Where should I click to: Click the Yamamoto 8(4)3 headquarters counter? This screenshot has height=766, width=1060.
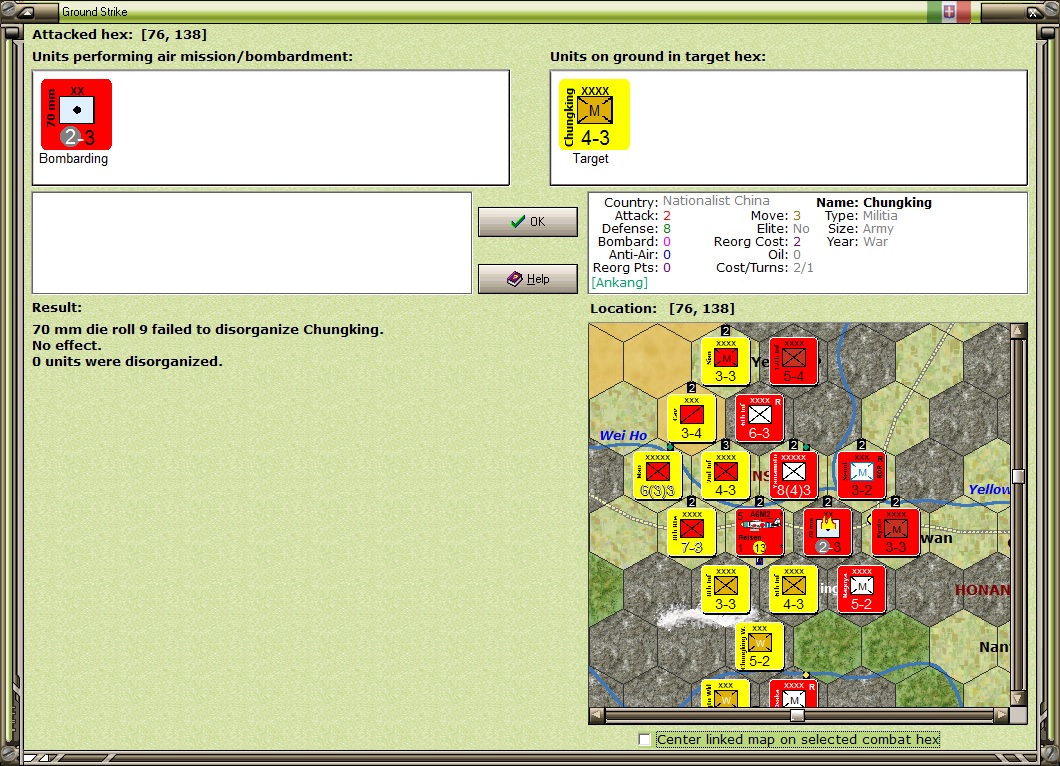tap(794, 475)
